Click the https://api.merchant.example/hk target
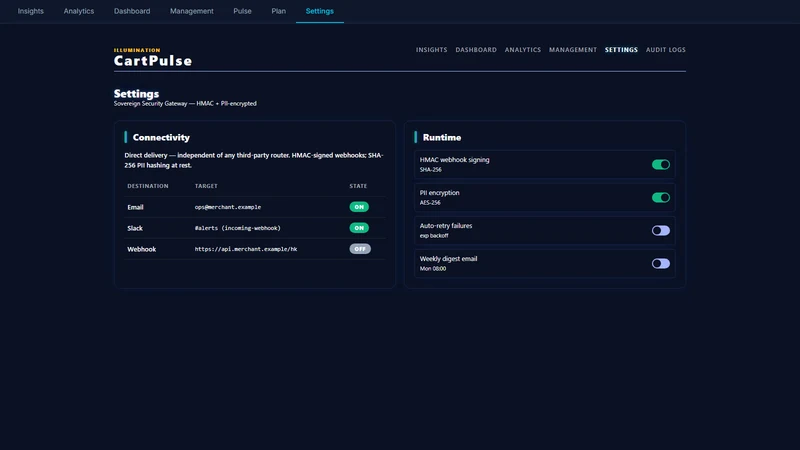Viewport: 800px width, 450px height. coord(245,249)
